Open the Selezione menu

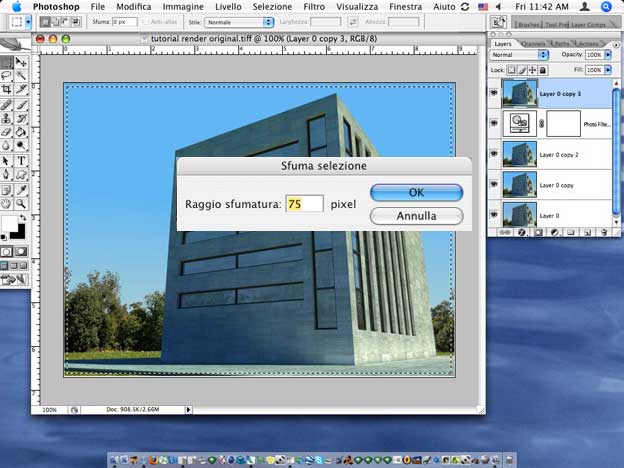[272, 7]
